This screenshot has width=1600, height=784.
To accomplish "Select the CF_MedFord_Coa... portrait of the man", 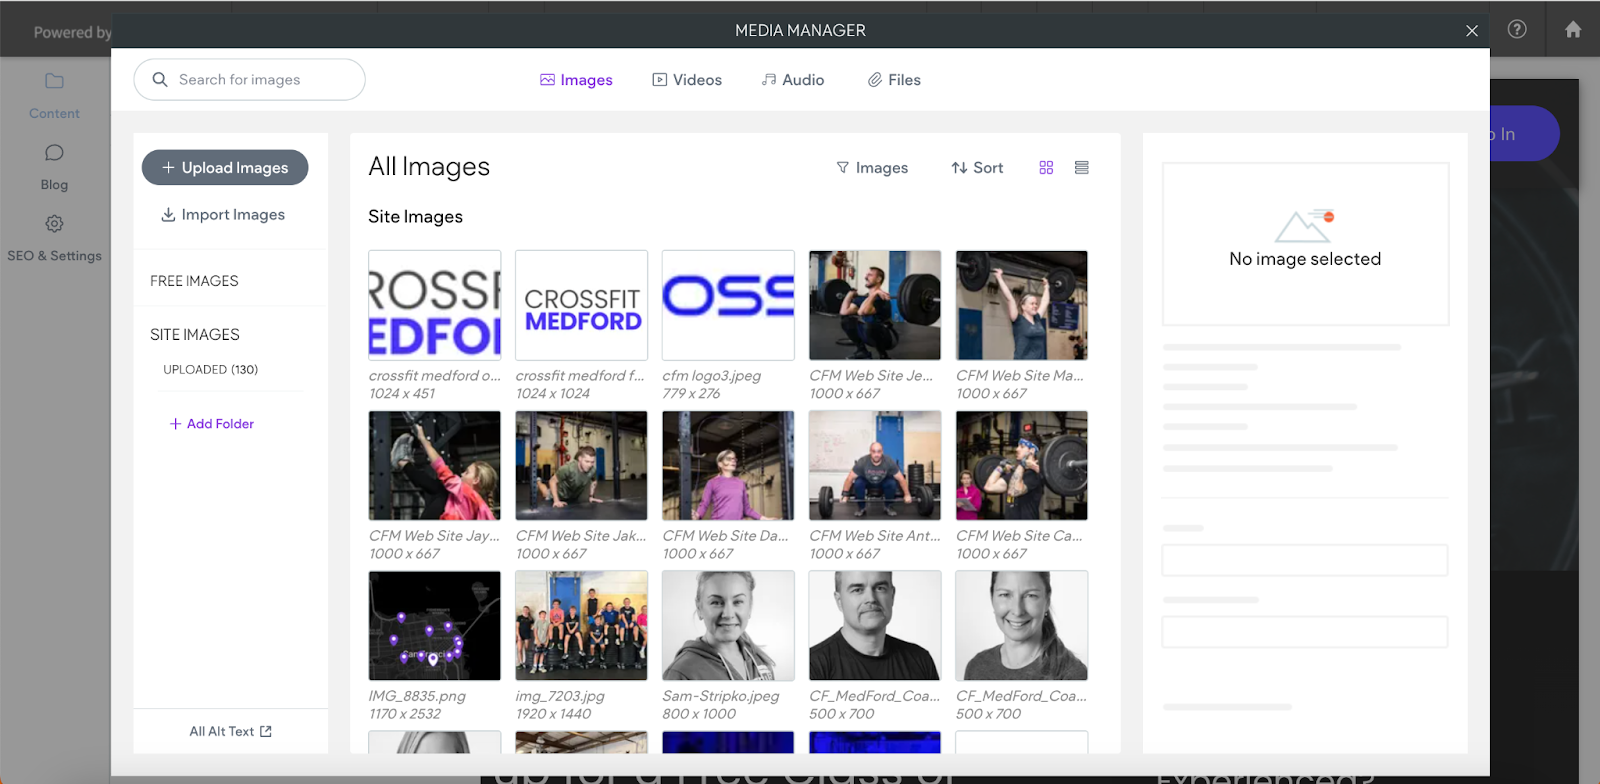I will tap(875, 625).
